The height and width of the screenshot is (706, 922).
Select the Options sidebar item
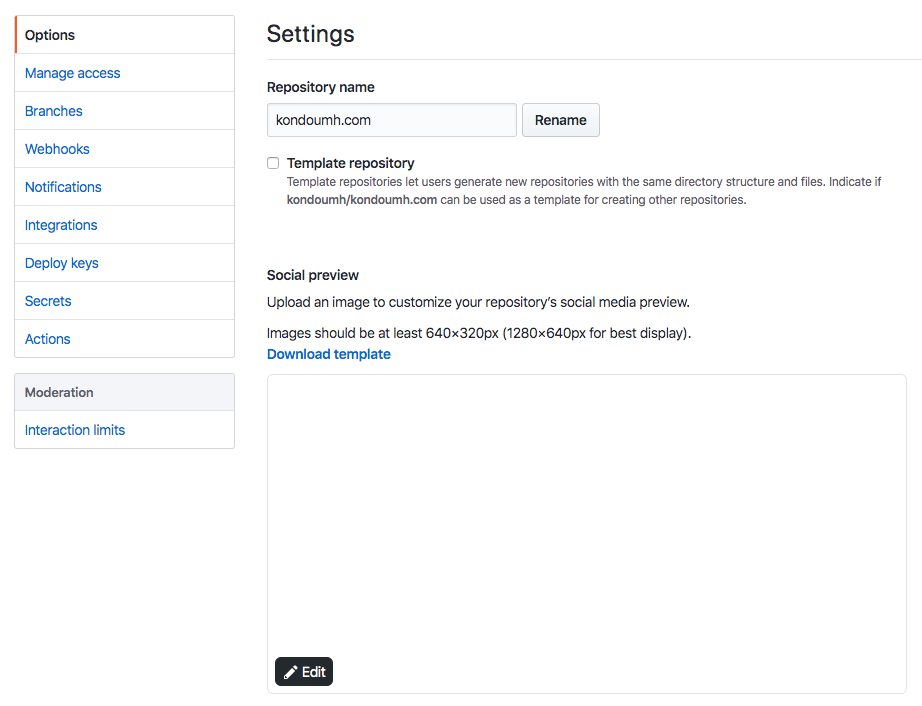[x=48, y=34]
